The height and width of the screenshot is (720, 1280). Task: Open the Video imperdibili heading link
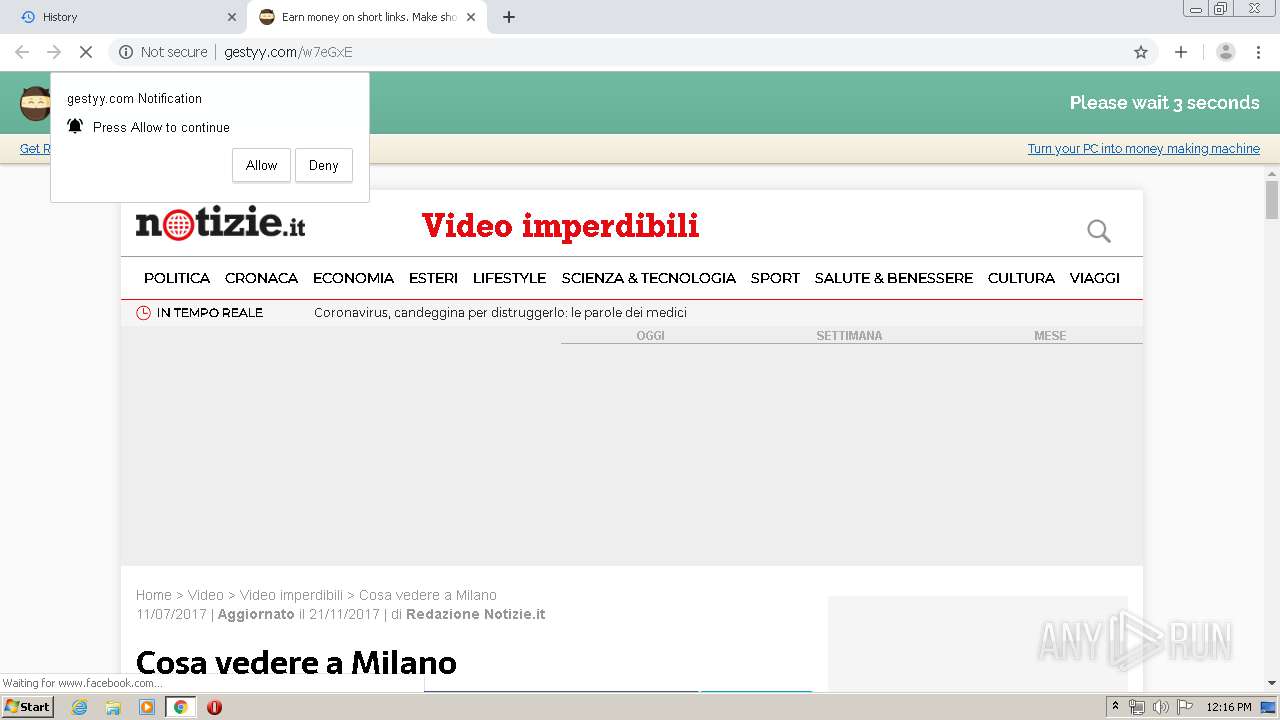pyautogui.click(x=560, y=226)
